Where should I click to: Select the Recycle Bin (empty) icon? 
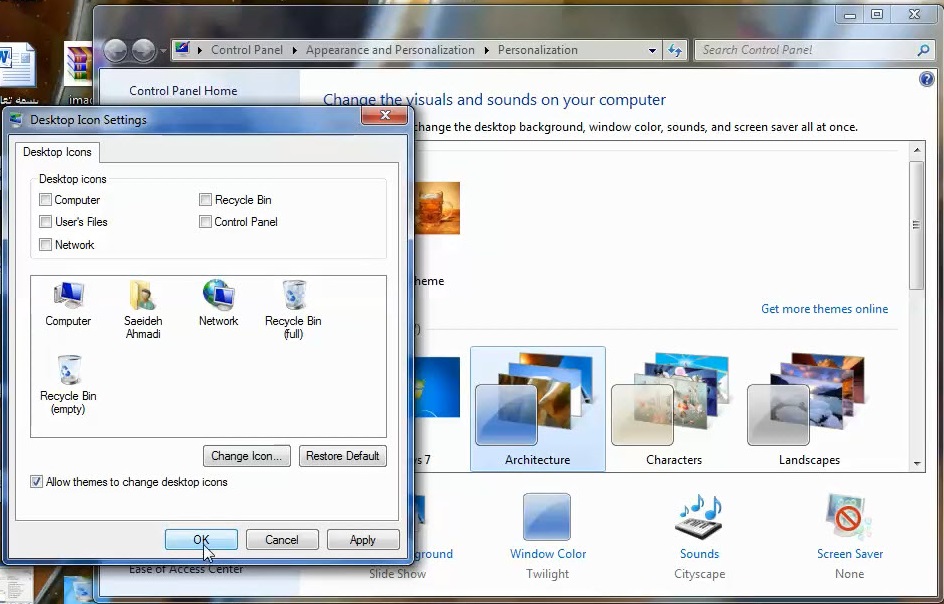[x=69, y=370]
